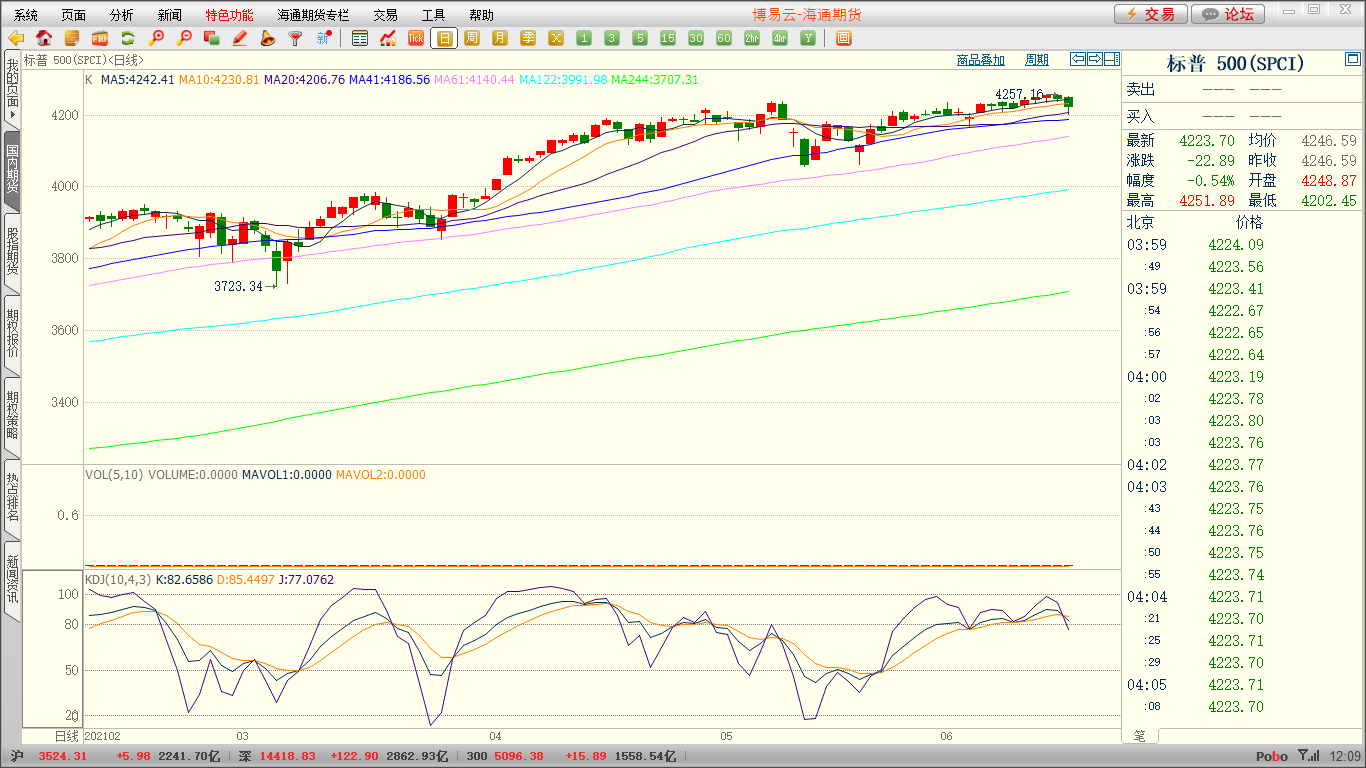
Task: Select 60-minute period button
Action: pos(724,39)
